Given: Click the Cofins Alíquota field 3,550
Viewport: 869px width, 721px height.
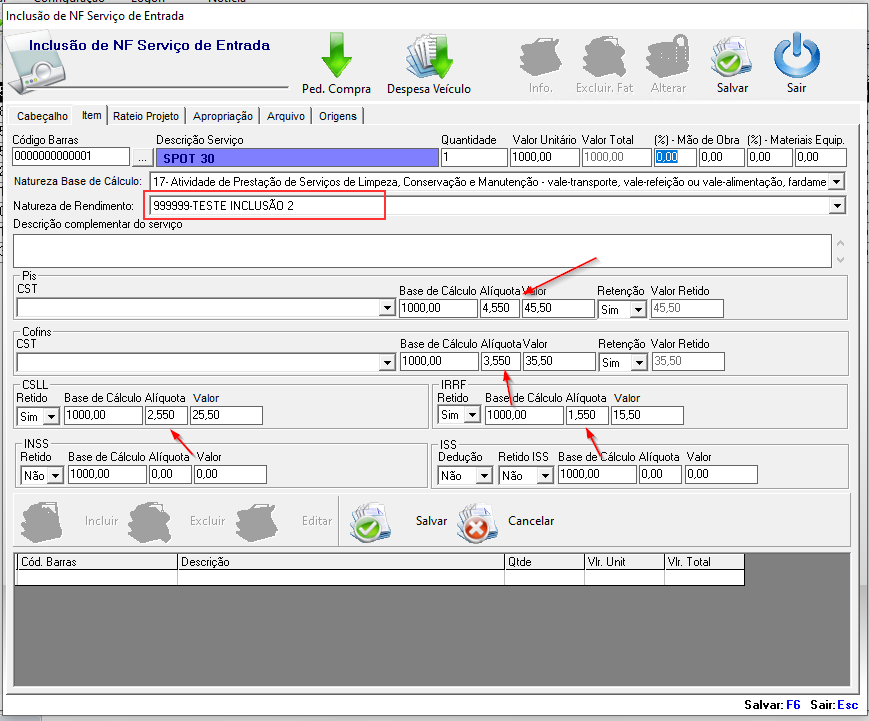Looking at the screenshot, I should point(501,361).
